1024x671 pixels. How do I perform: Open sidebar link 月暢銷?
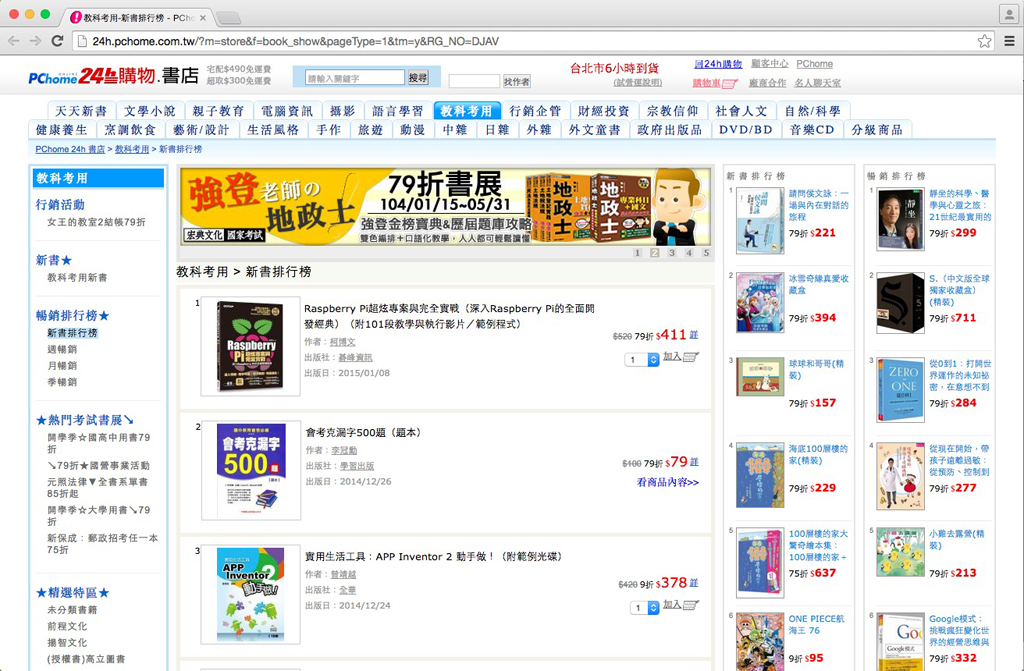coord(62,366)
